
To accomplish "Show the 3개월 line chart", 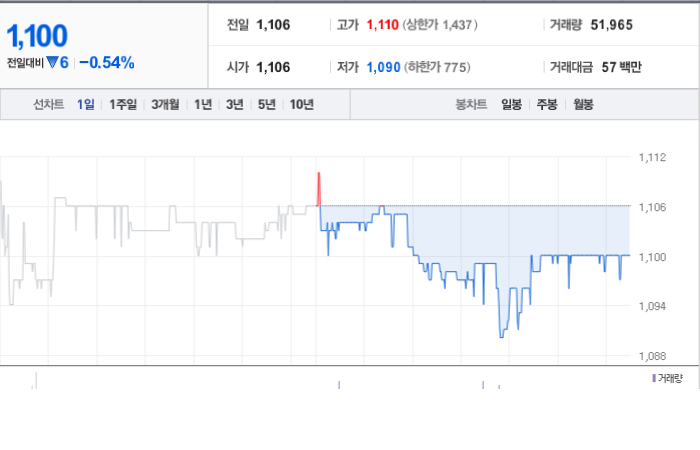I will (x=165, y=104).
